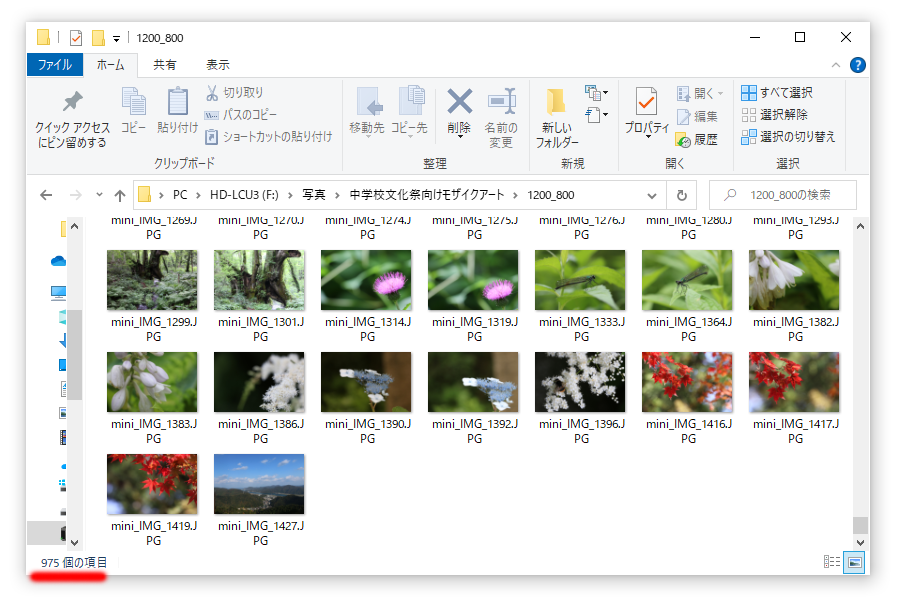This screenshot has height=600, width=900.
Task: Switch to large icons view in status bar
Action: click(x=855, y=562)
